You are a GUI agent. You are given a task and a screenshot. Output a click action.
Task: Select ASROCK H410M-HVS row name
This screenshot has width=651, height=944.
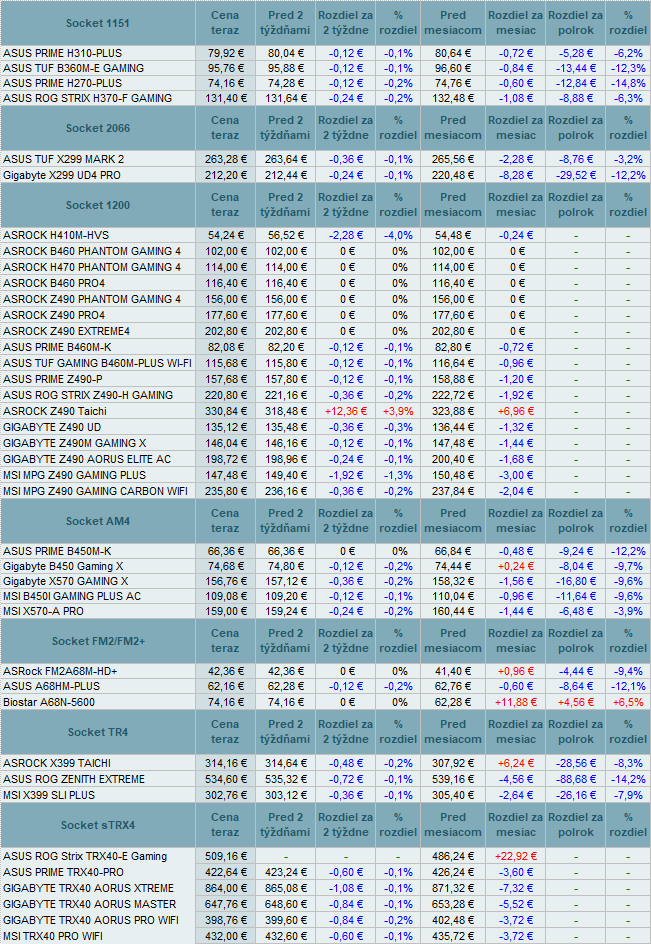[56, 235]
